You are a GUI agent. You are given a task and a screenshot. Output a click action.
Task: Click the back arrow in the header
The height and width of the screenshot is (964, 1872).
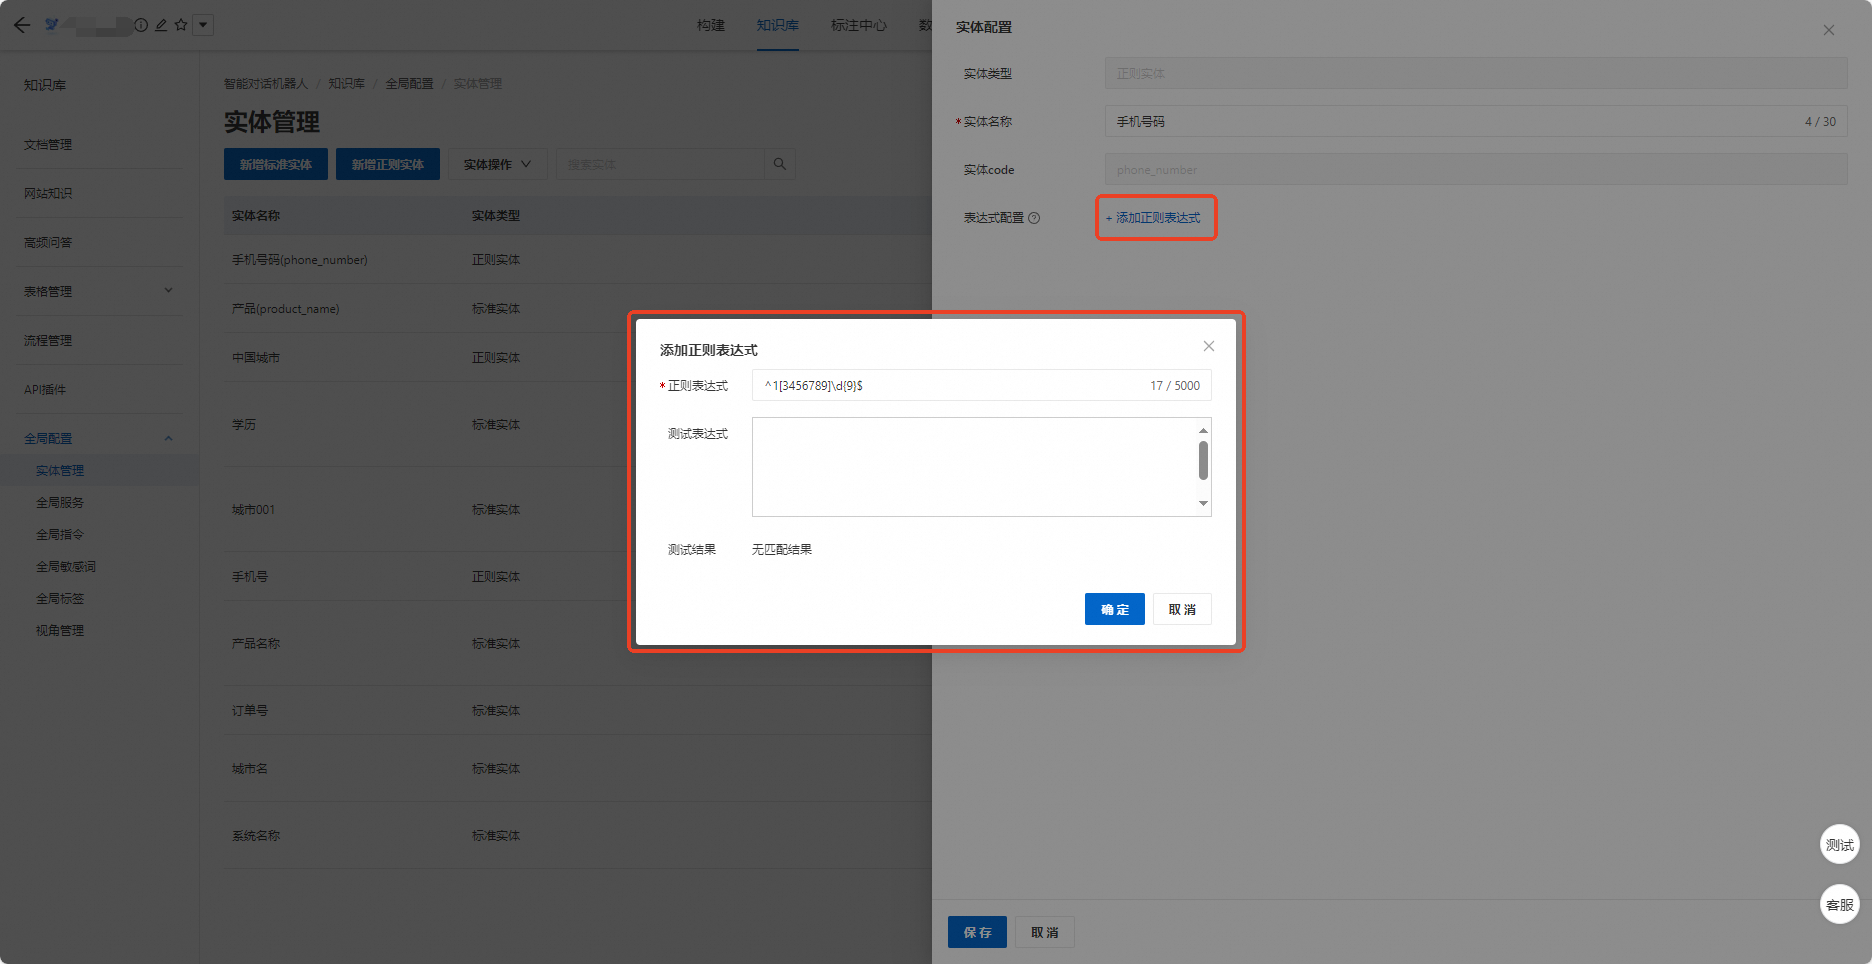click(22, 25)
